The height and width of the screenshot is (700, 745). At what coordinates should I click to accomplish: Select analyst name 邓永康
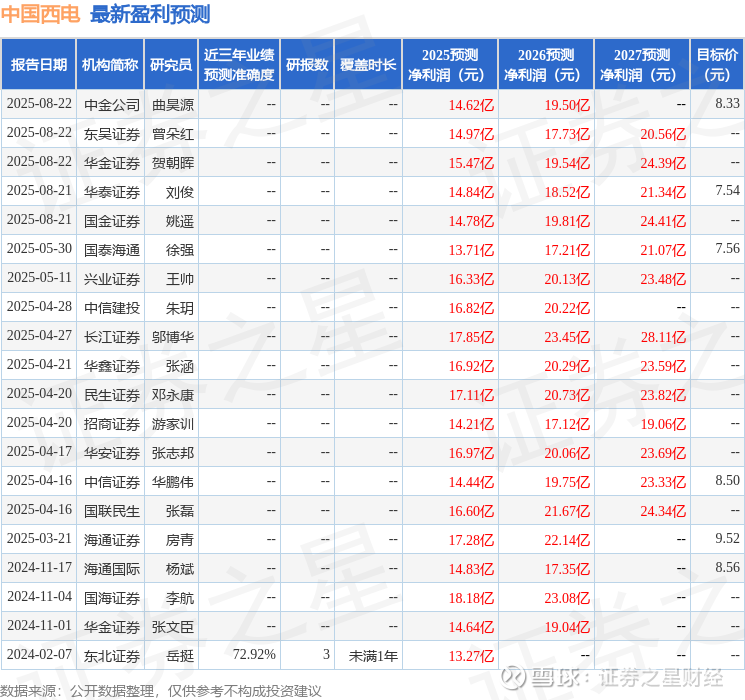click(x=173, y=395)
